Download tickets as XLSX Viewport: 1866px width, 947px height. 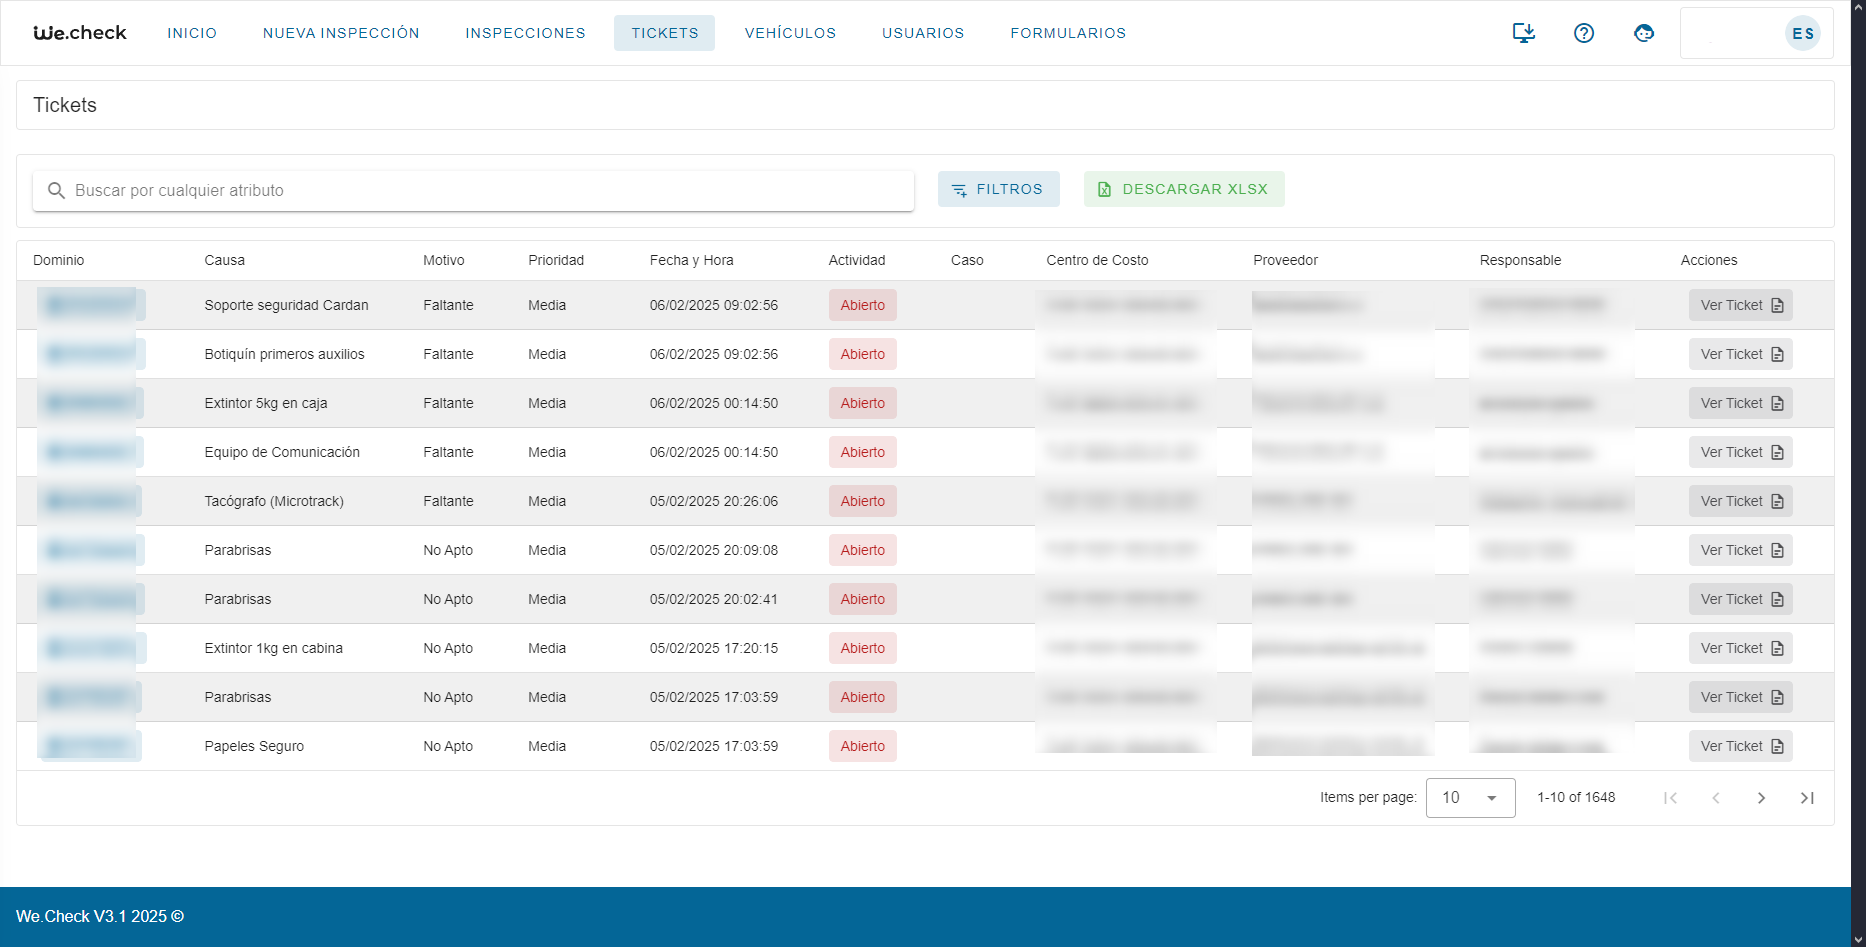pyautogui.click(x=1184, y=189)
